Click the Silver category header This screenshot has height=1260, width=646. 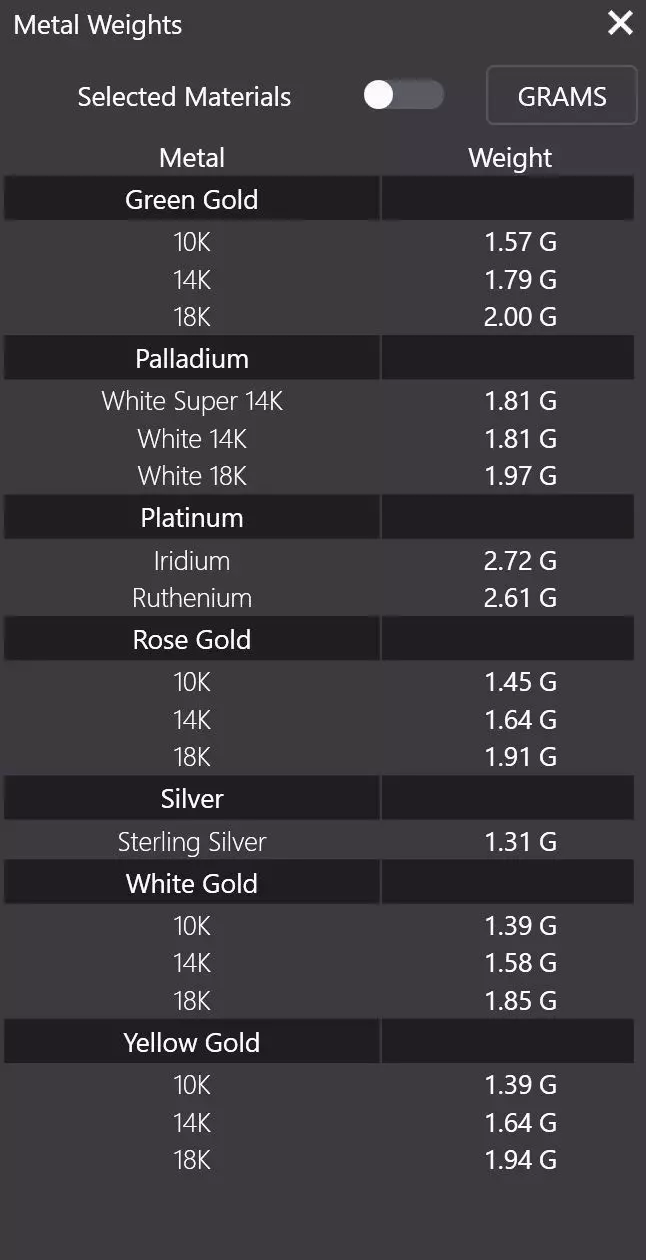point(192,799)
